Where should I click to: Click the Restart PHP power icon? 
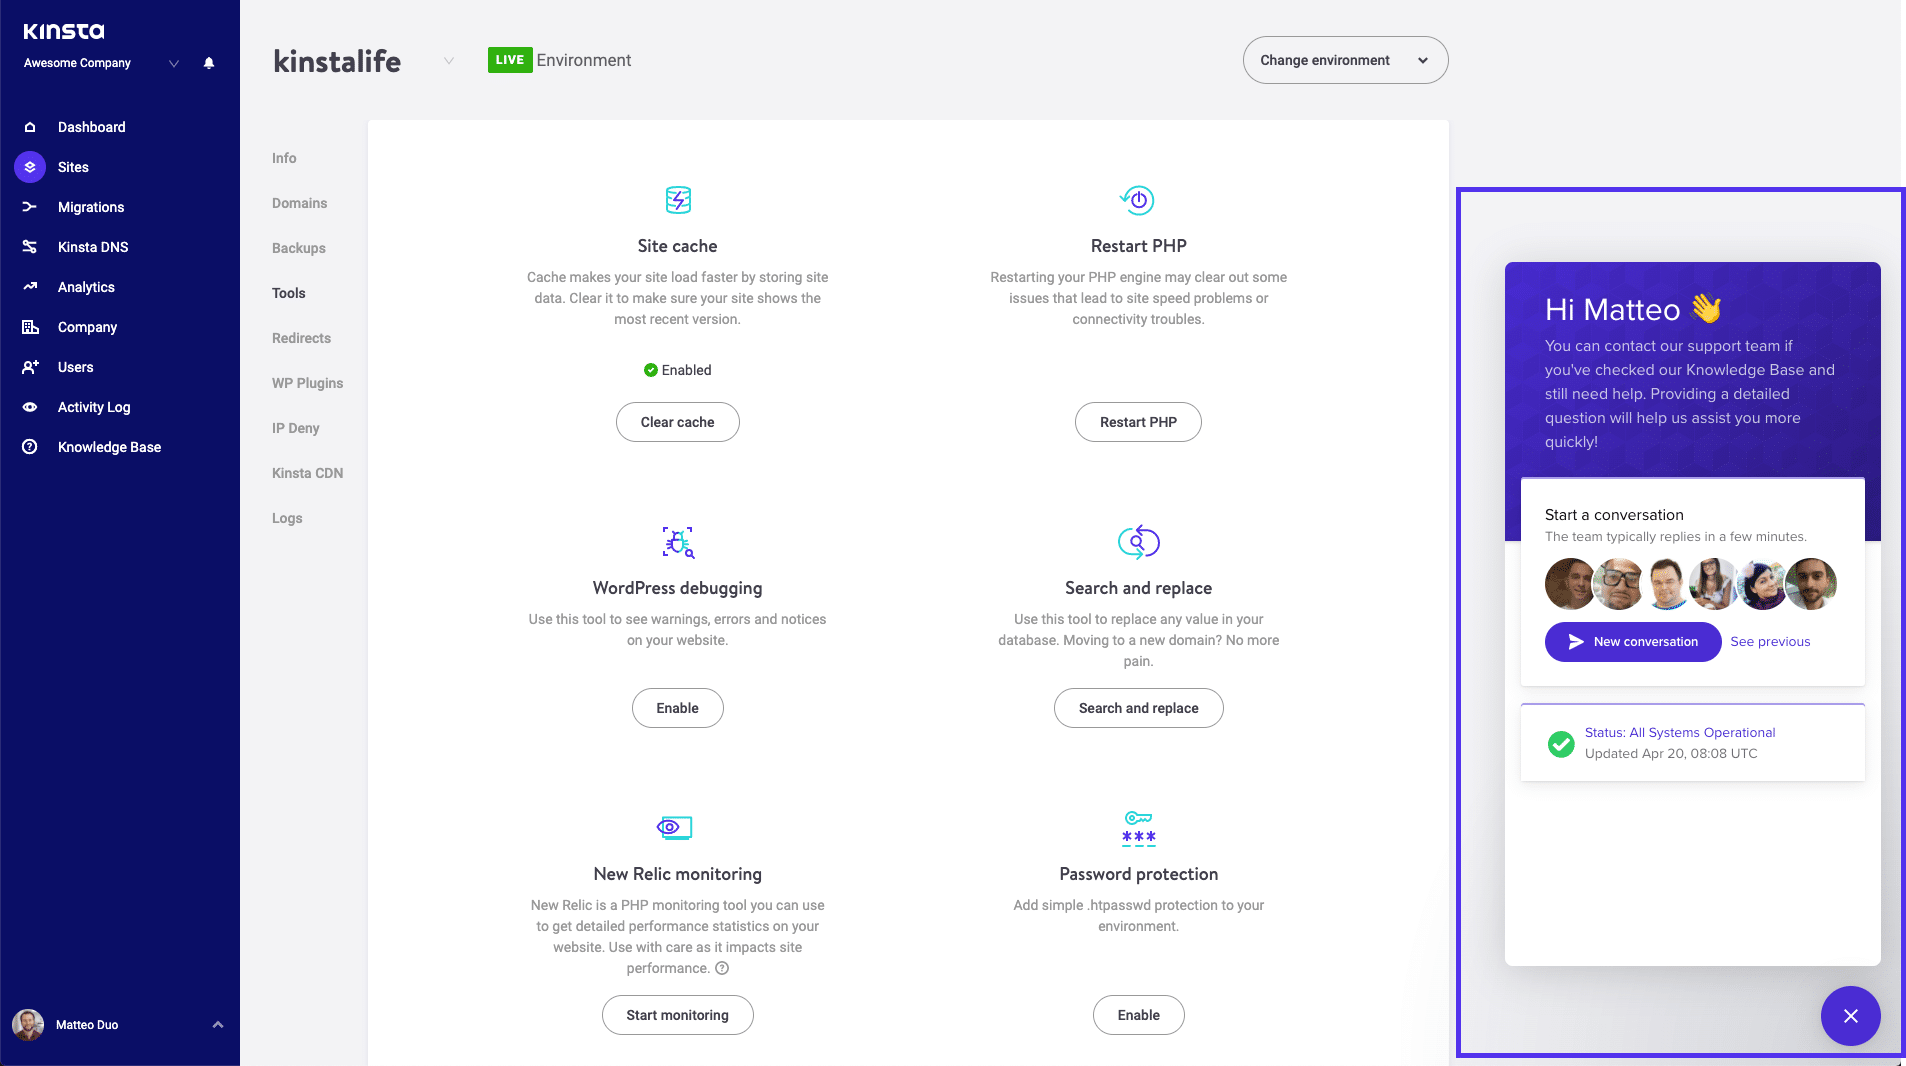(x=1138, y=200)
